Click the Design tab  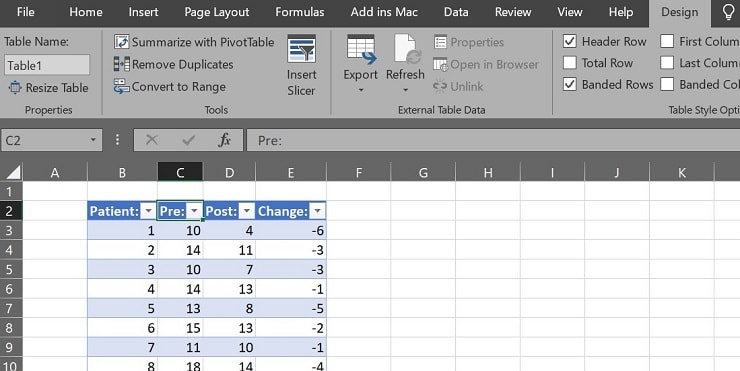pos(680,13)
